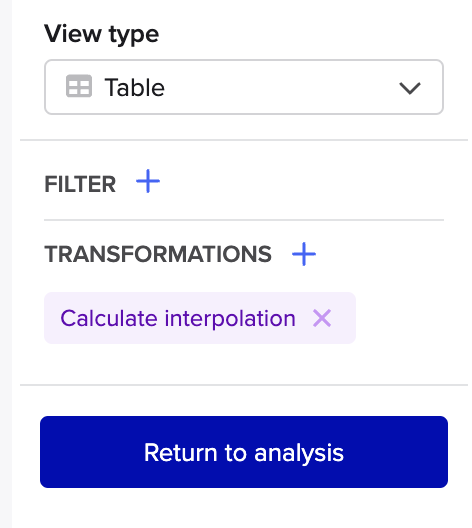Add a transformation using the plus icon
This screenshot has width=472, height=528.
point(304,254)
